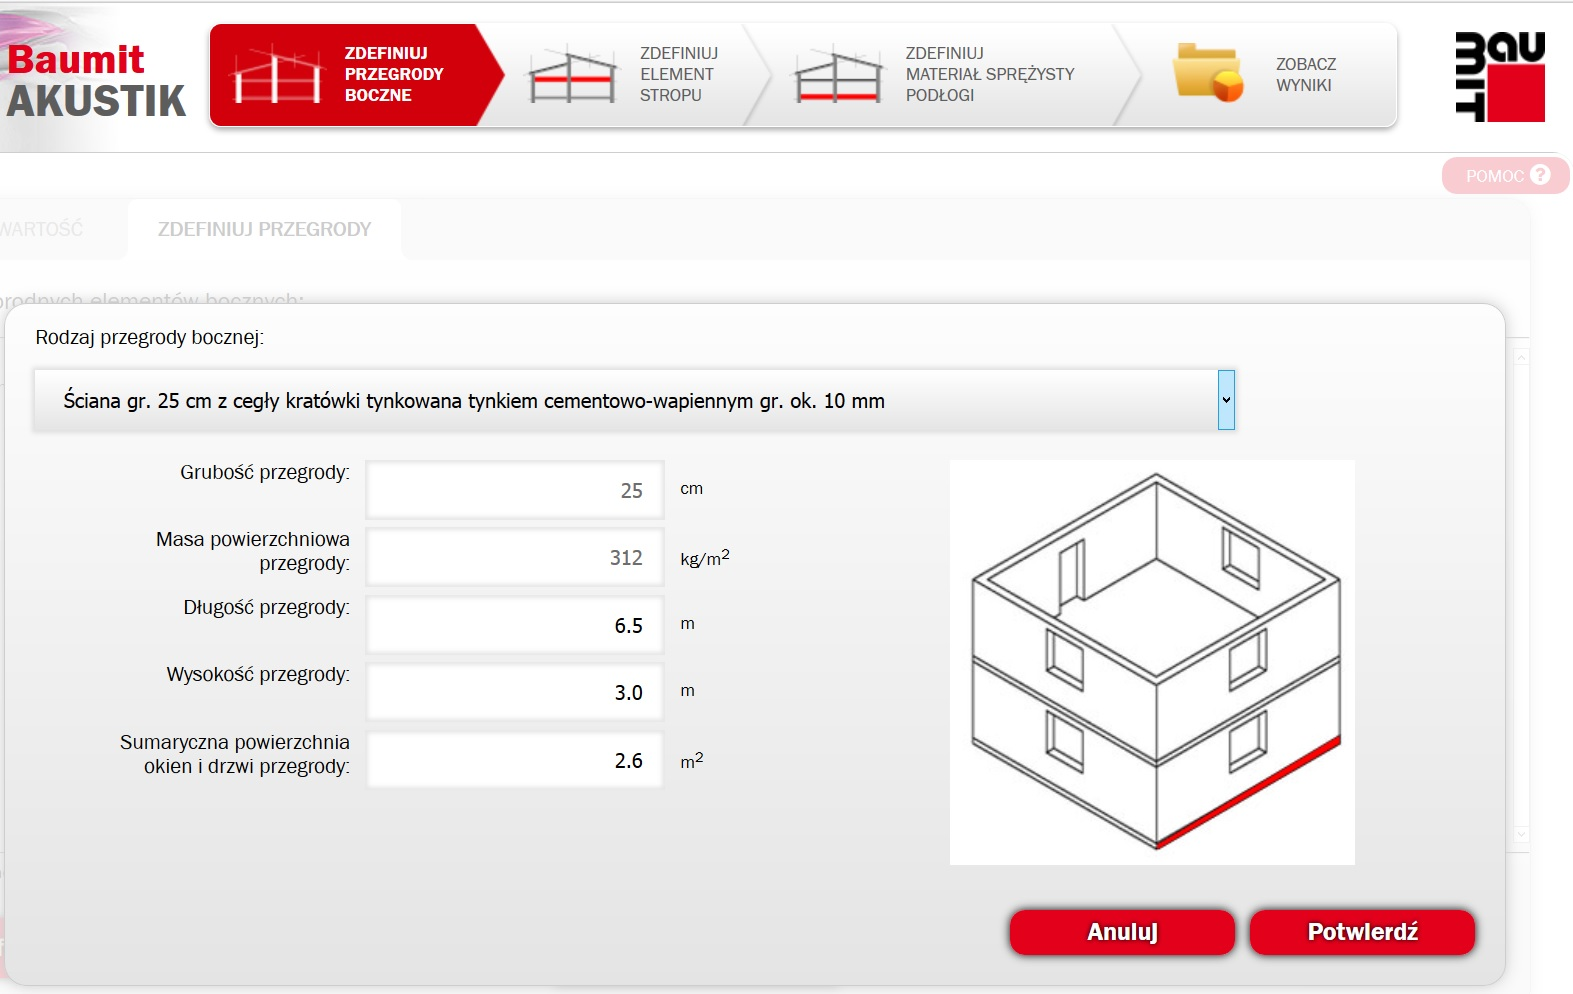Click the windows and doors area field
1573x994 pixels.
[x=515, y=760]
